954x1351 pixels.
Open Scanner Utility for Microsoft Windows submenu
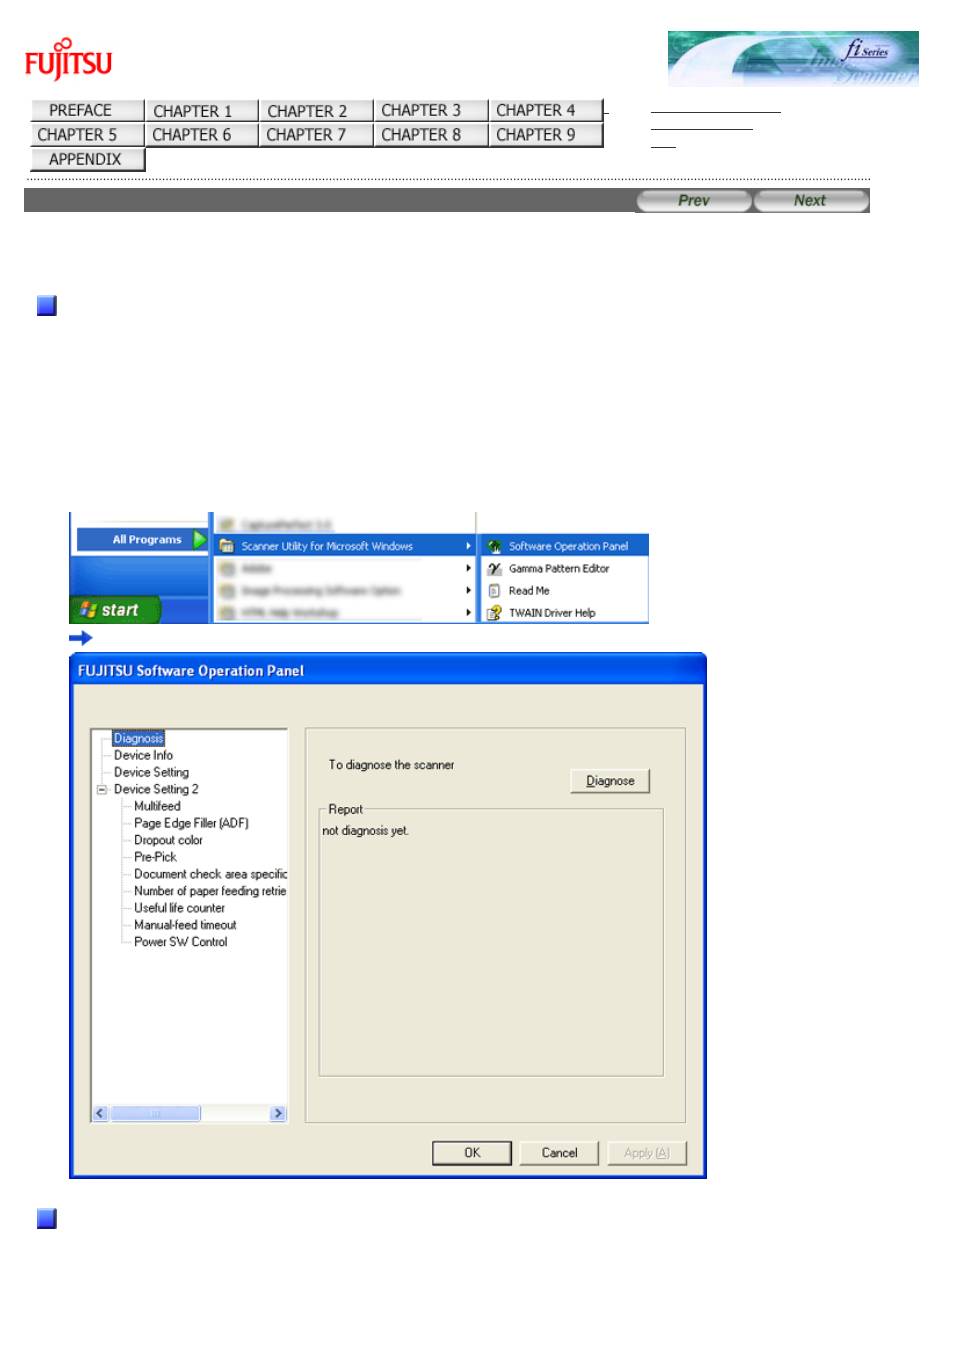(344, 546)
